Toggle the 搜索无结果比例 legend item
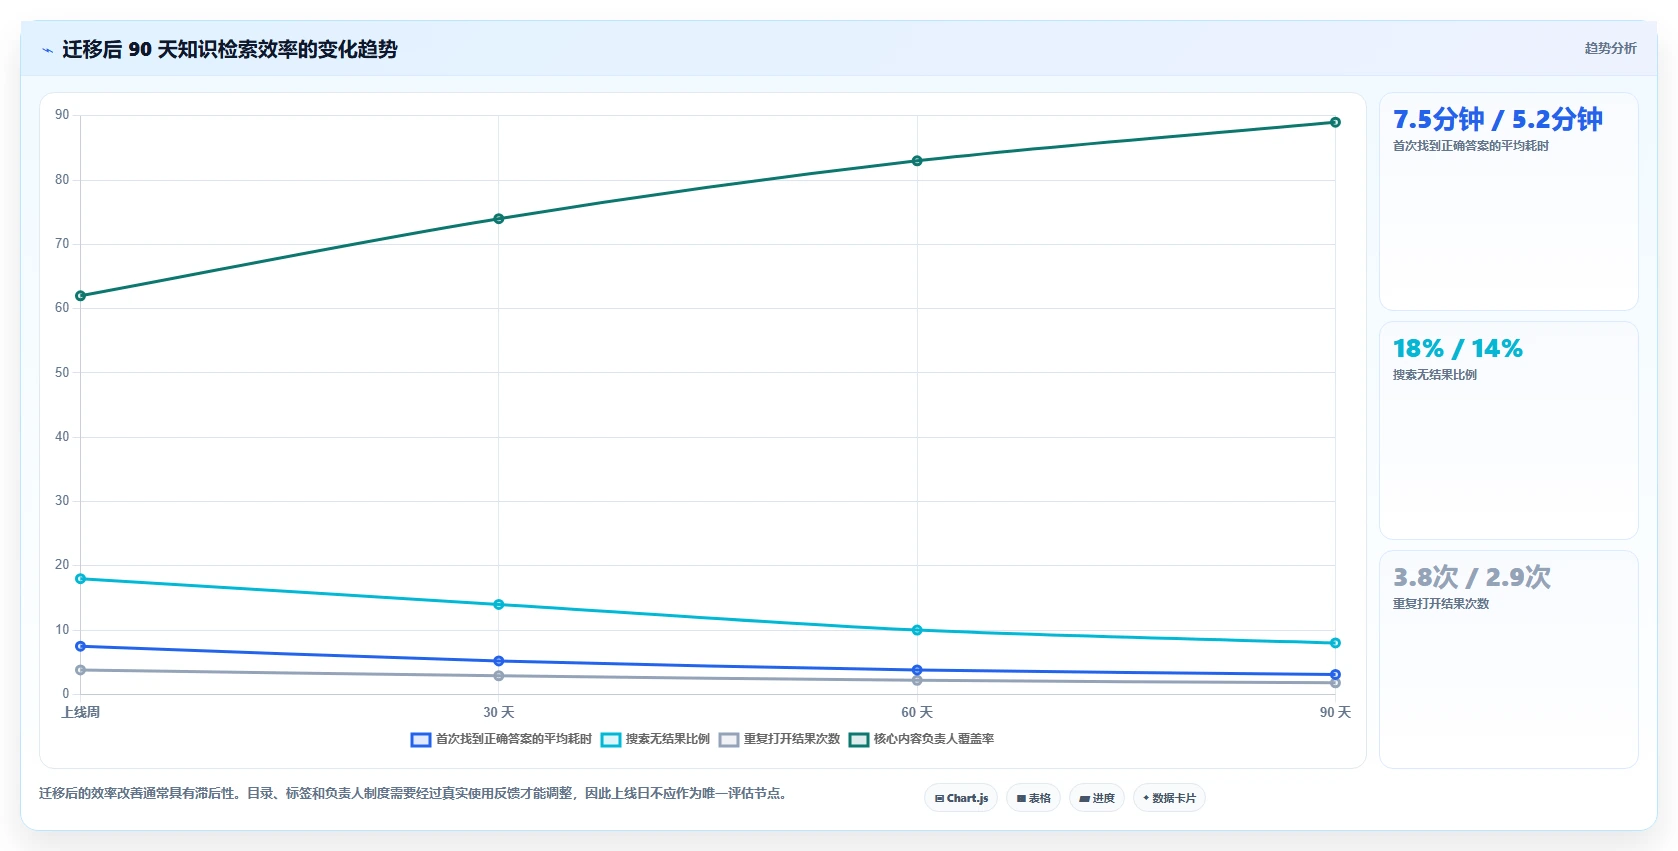Screen dimensions: 1678x851 click(x=655, y=739)
